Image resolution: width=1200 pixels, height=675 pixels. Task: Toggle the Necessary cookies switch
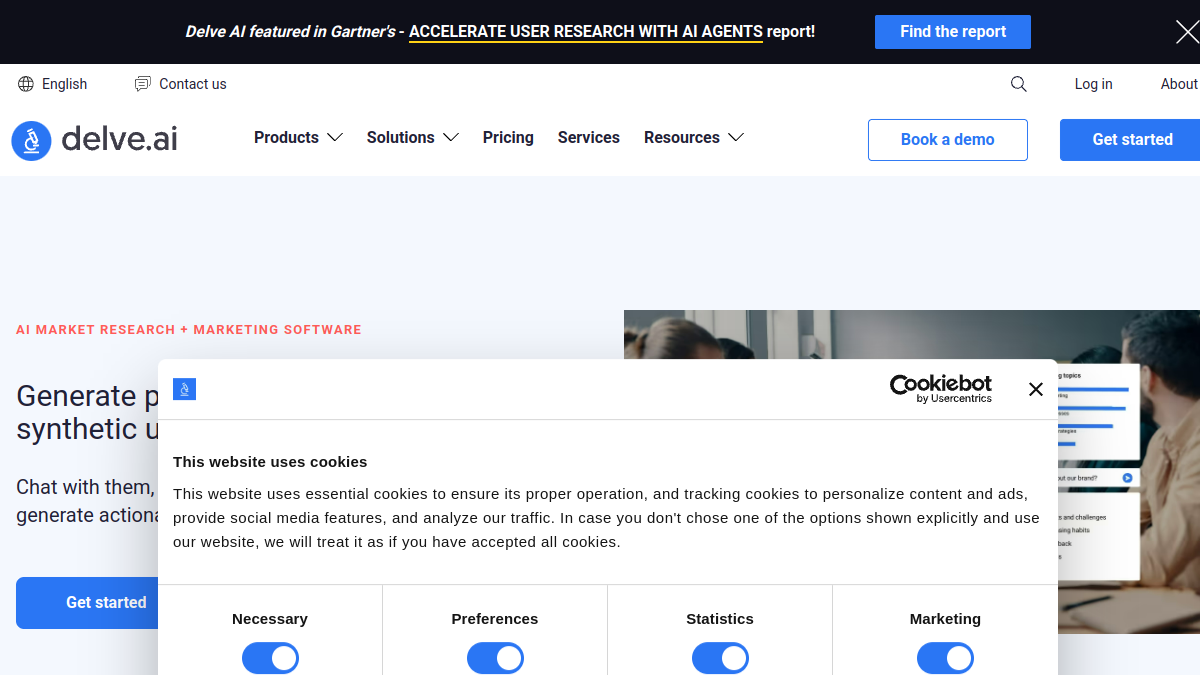click(270, 658)
